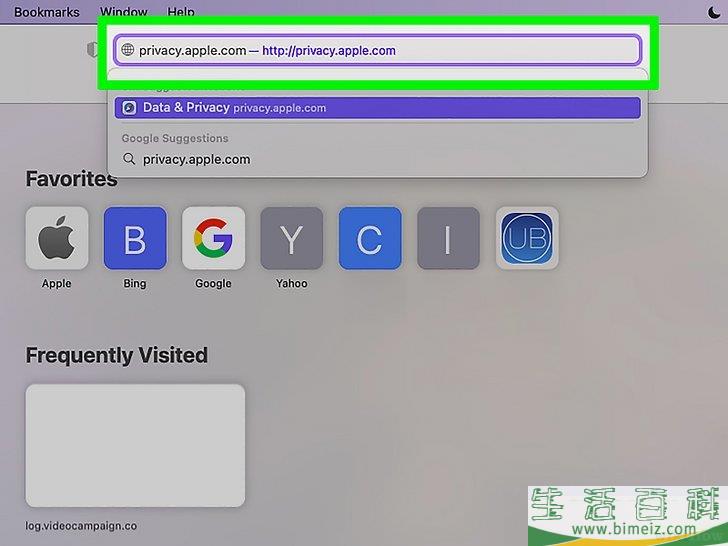The image size is (728, 546).
Task: Open the Apple favorite tile
Action: coord(57,238)
